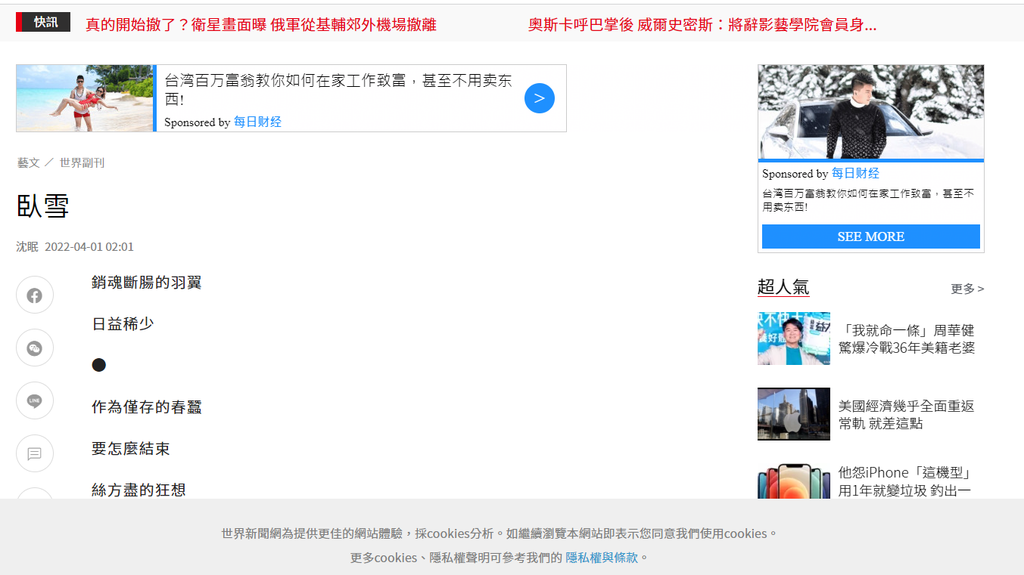Open the 美國經濟 news thumbnail
Viewport: 1024px width, 575px height.
pos(793,414)
